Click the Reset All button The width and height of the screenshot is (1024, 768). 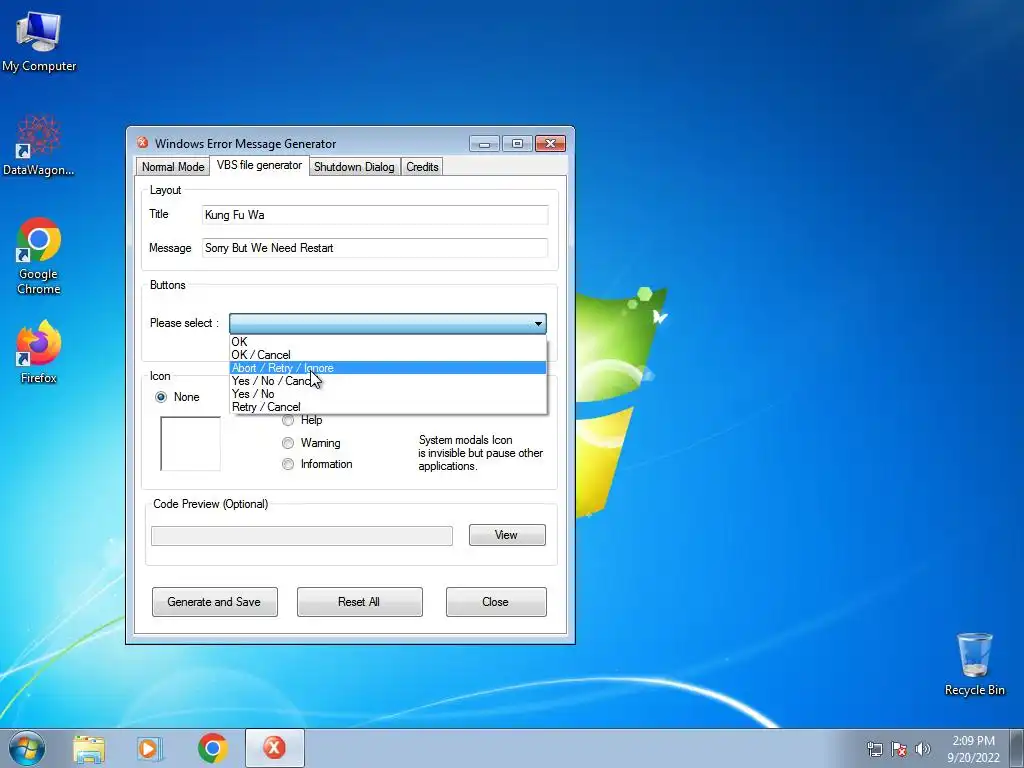tap(359, 601)
